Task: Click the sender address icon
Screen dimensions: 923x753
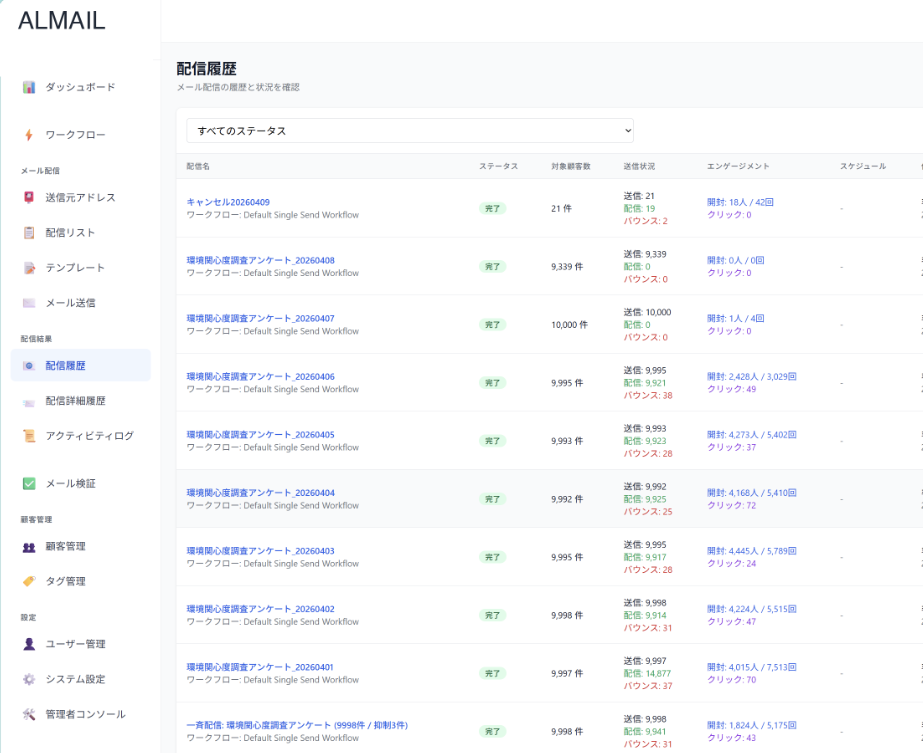Action: point(29,198)
